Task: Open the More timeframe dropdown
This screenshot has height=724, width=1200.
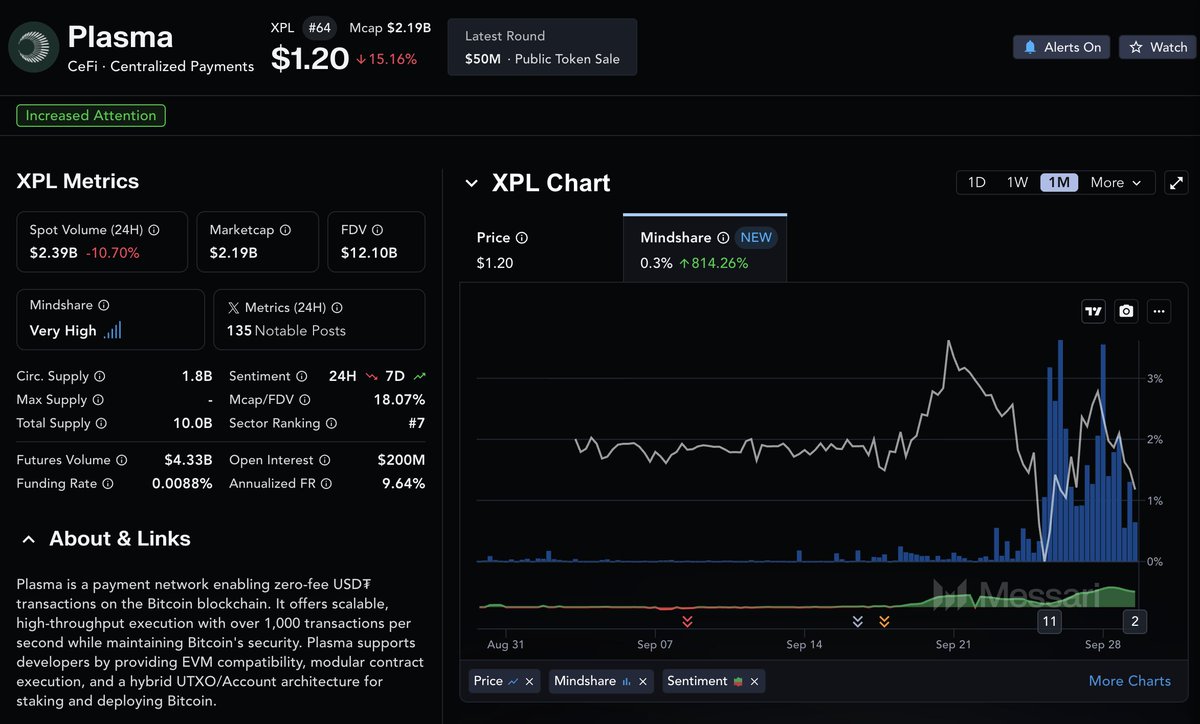Action: [x=1116, y=183]
